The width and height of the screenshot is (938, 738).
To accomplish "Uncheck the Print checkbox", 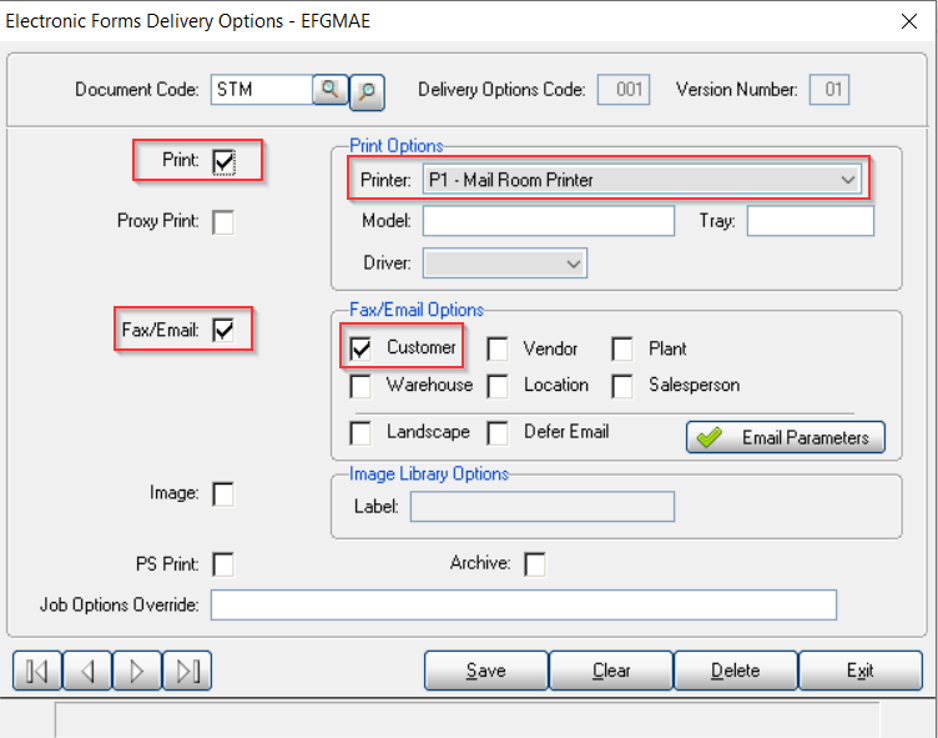I will coord(224,161).
